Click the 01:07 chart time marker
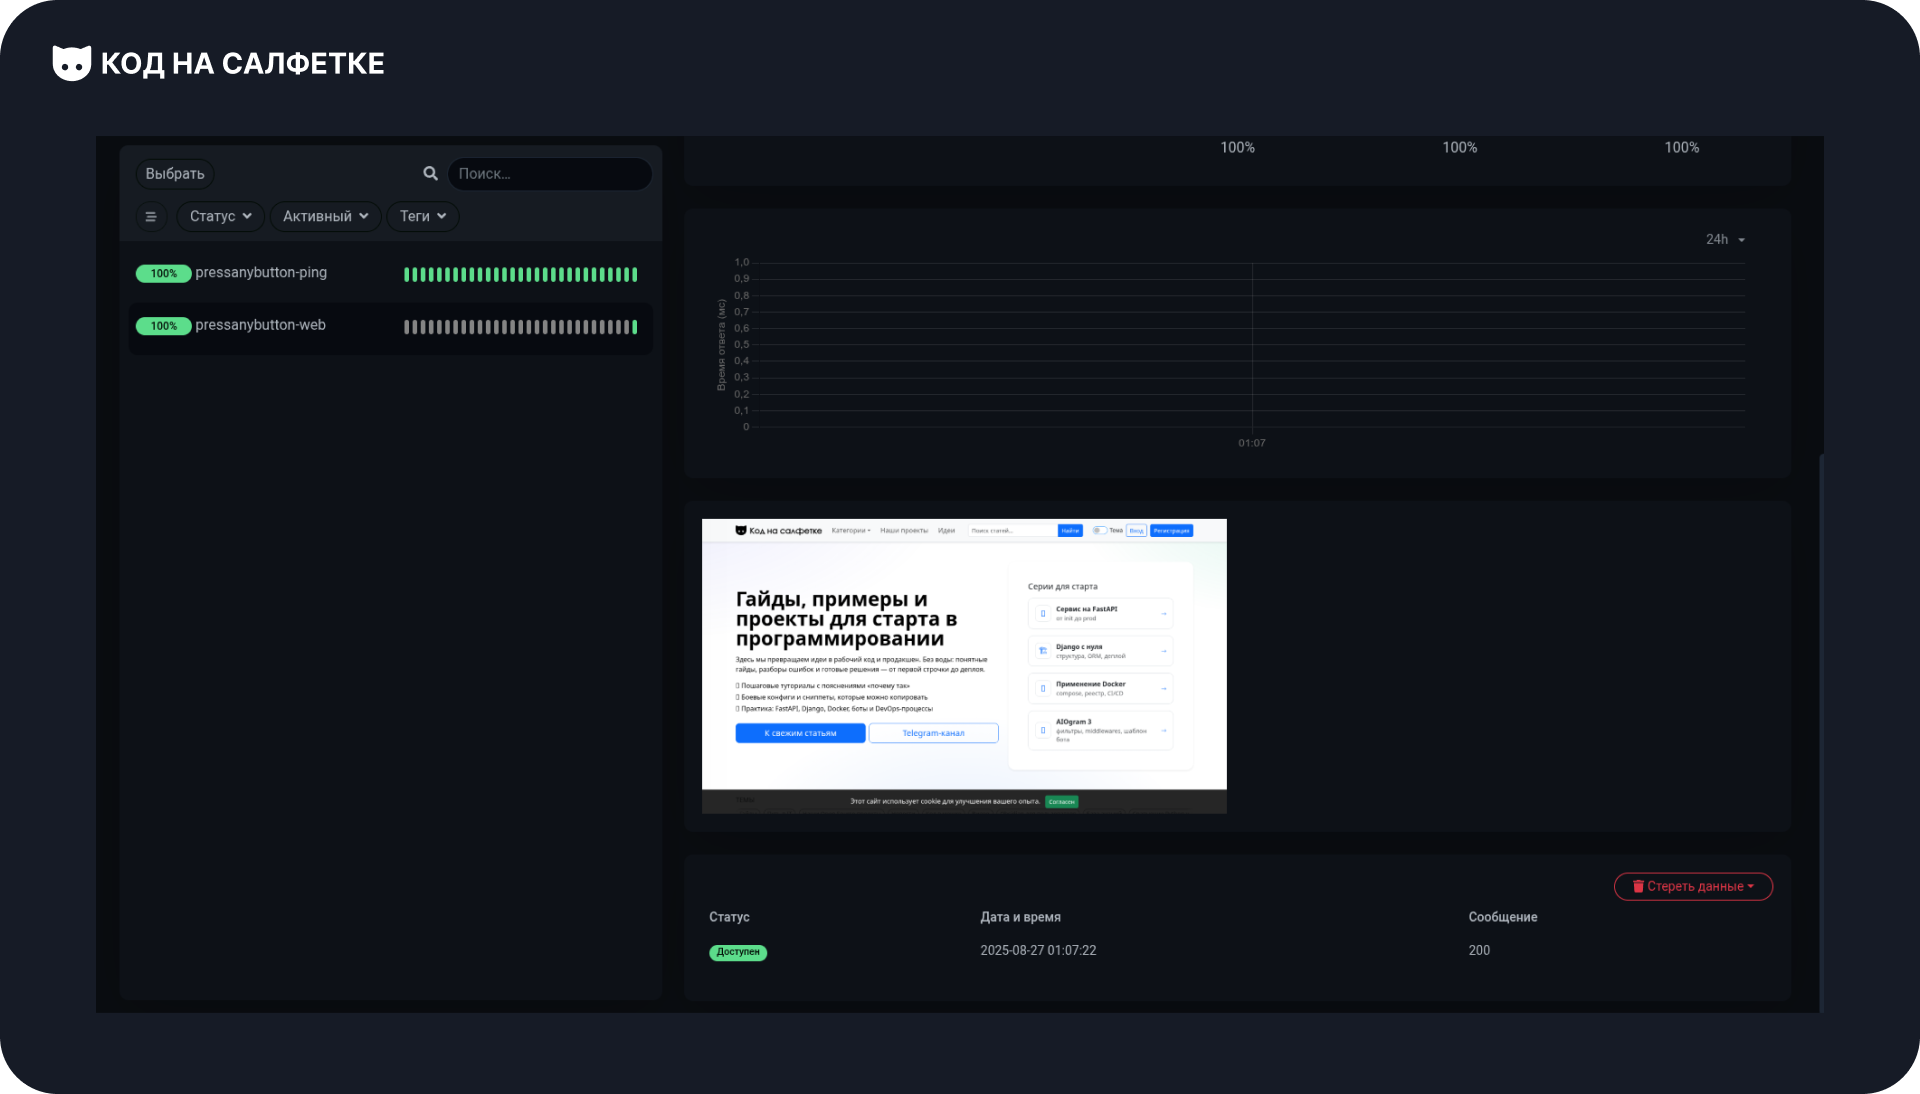 [1252, 443]
